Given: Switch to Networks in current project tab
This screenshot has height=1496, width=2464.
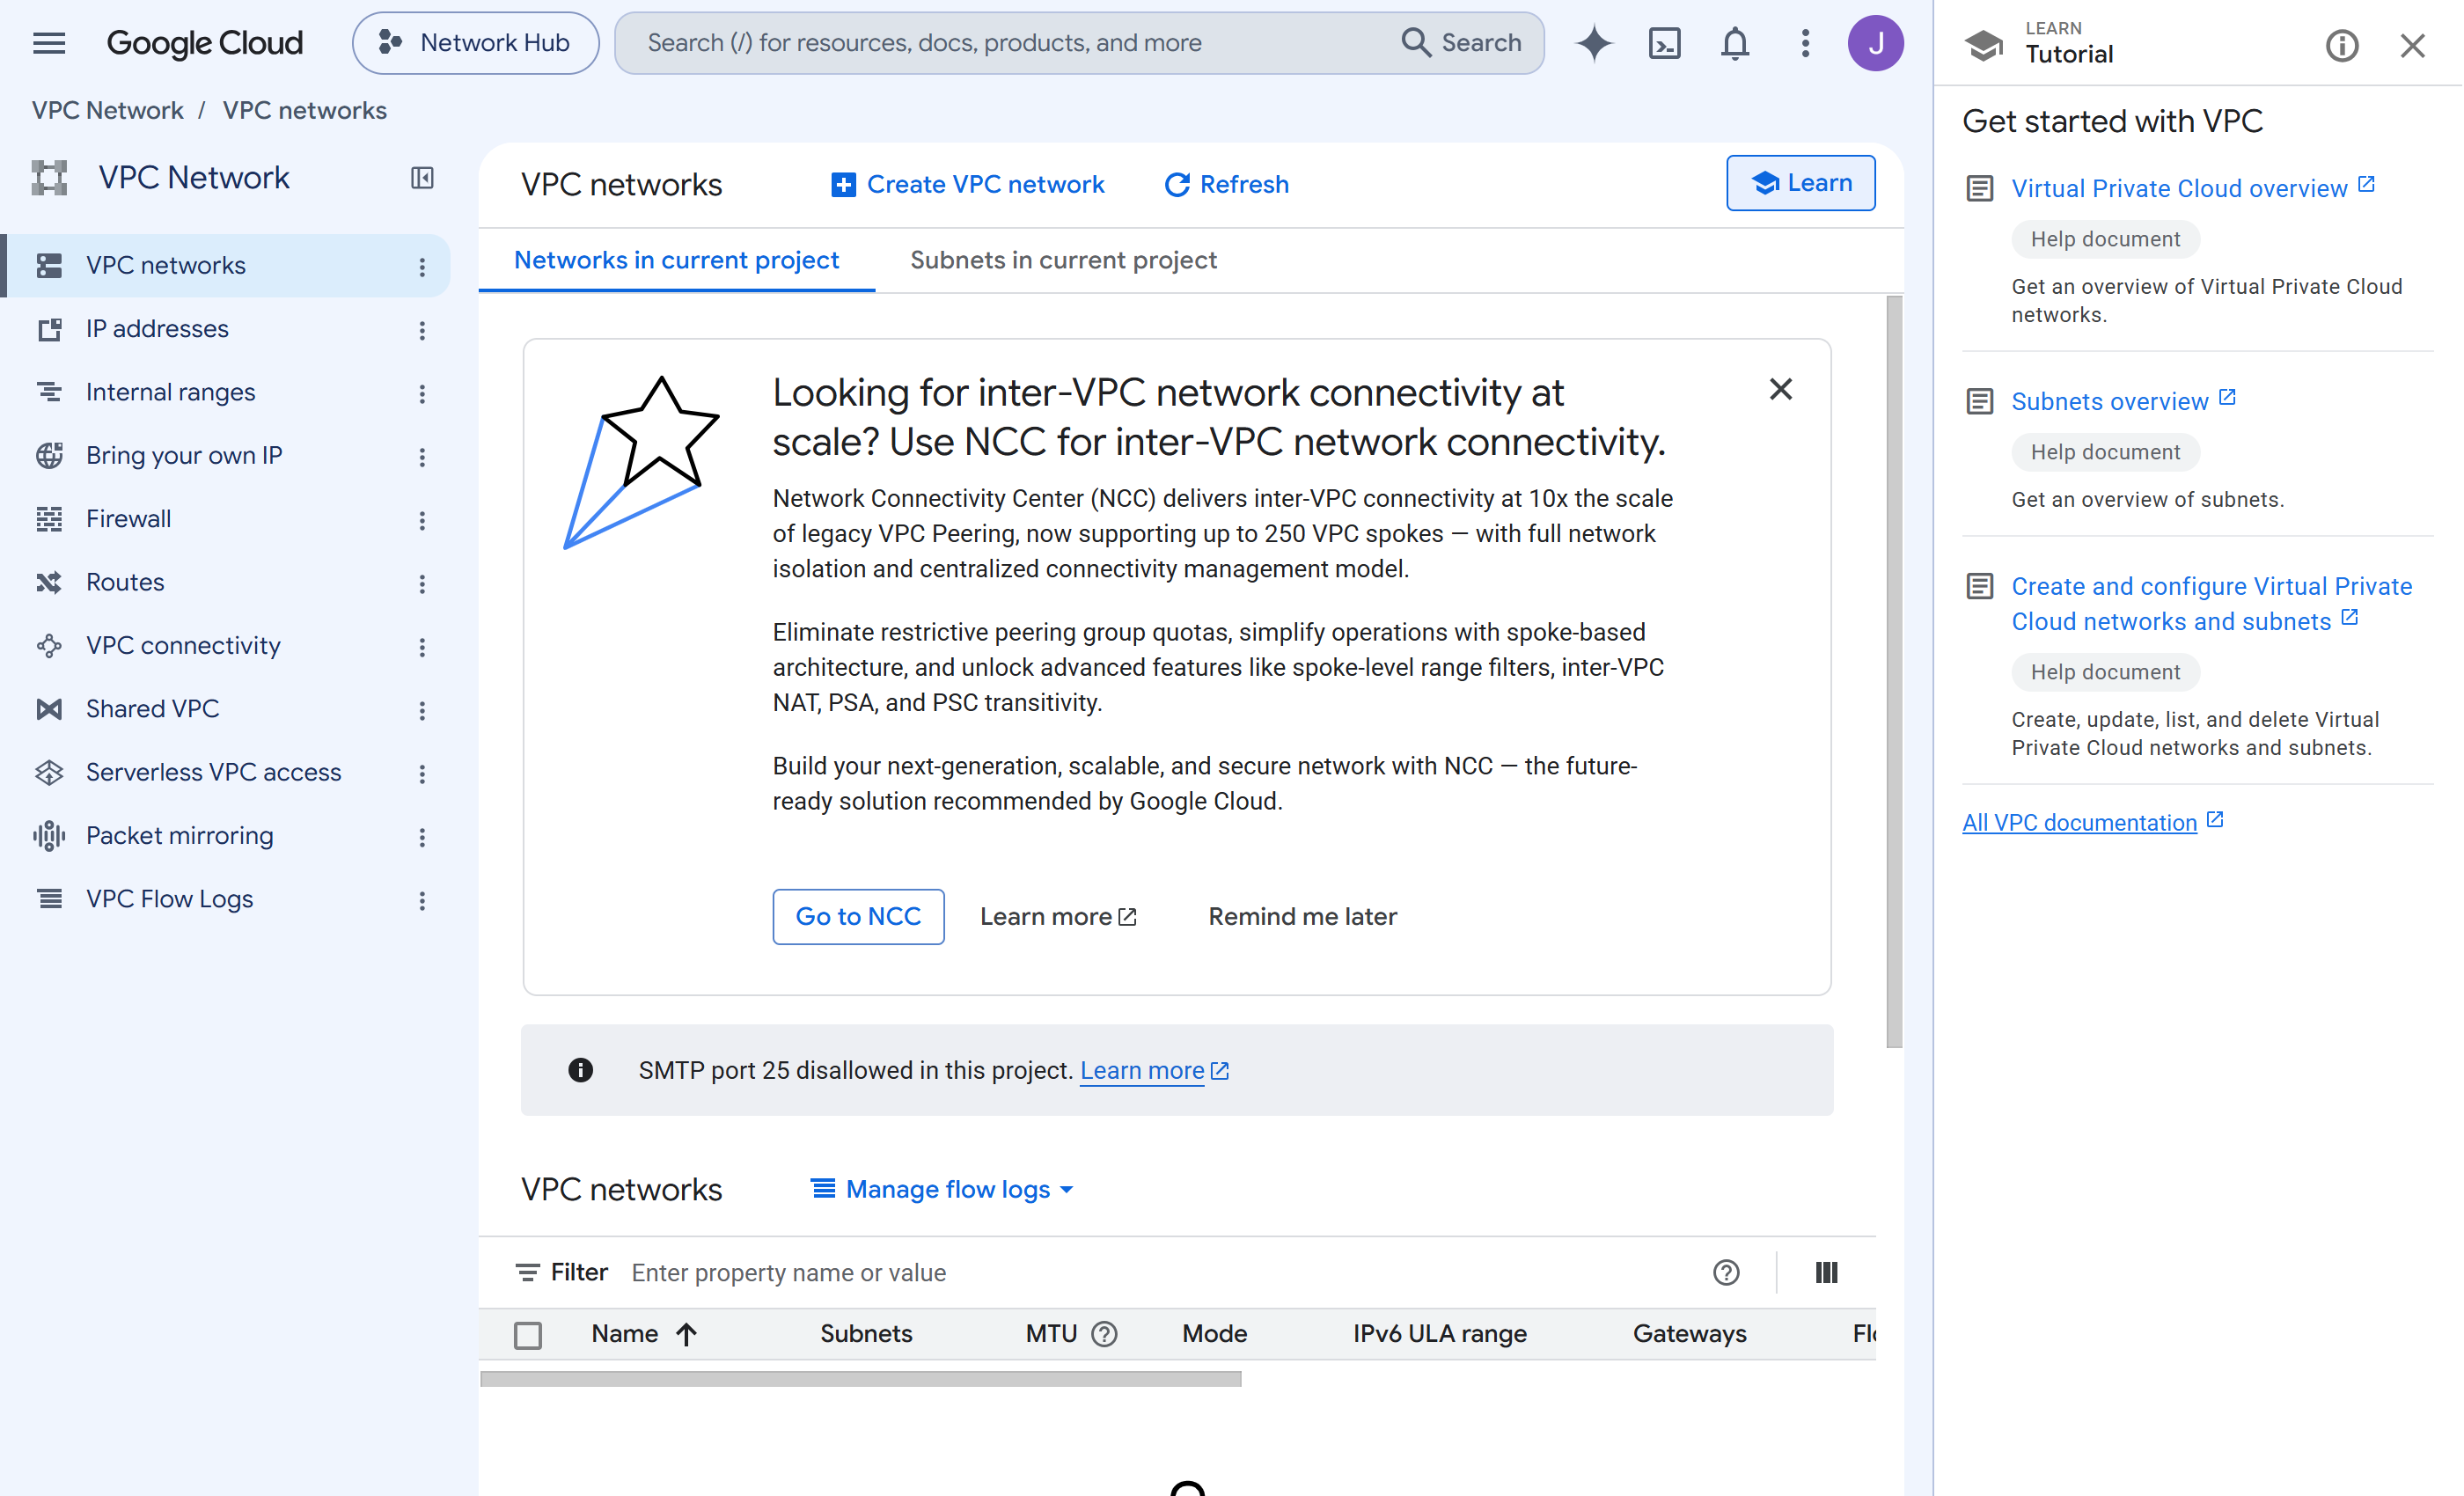Looking at the screenshot, I should coord(676,260).
